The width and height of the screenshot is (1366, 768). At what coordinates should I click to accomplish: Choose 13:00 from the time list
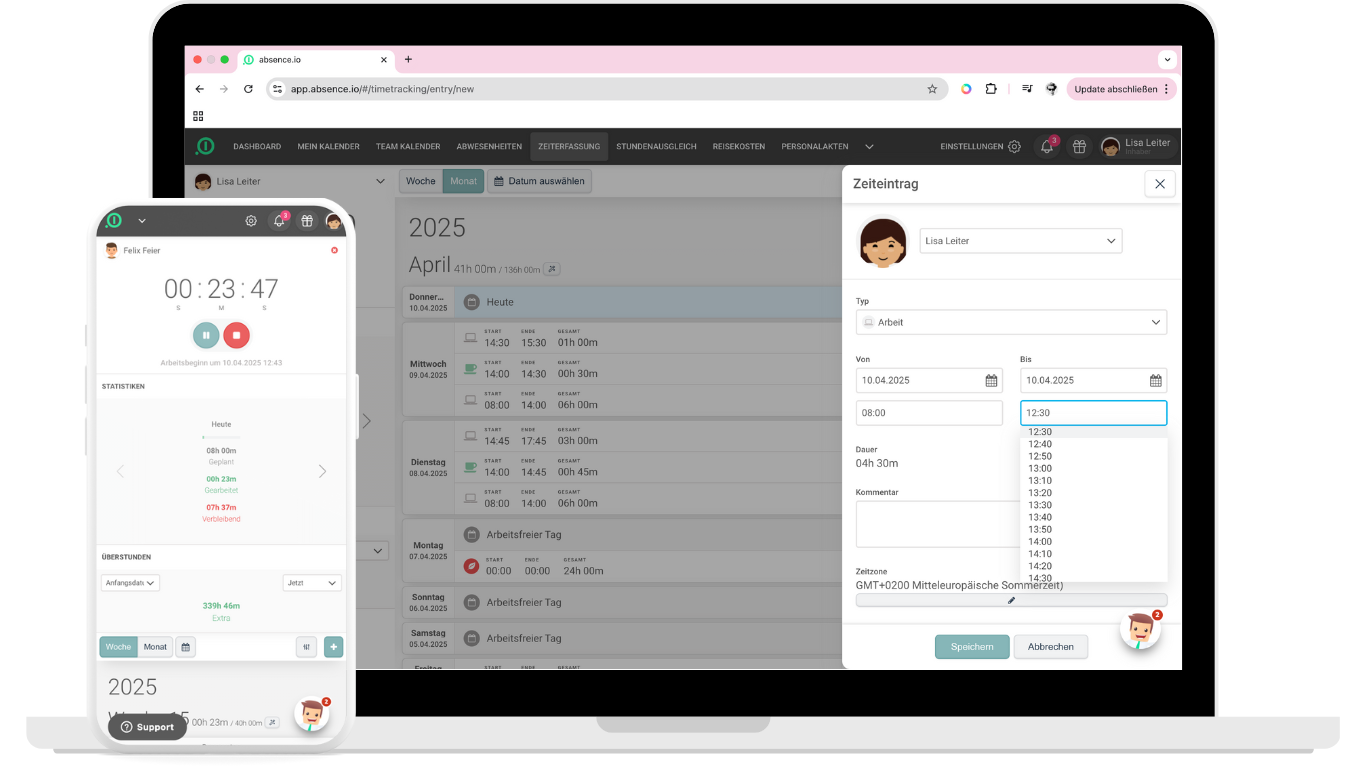tap(1040, 468)
